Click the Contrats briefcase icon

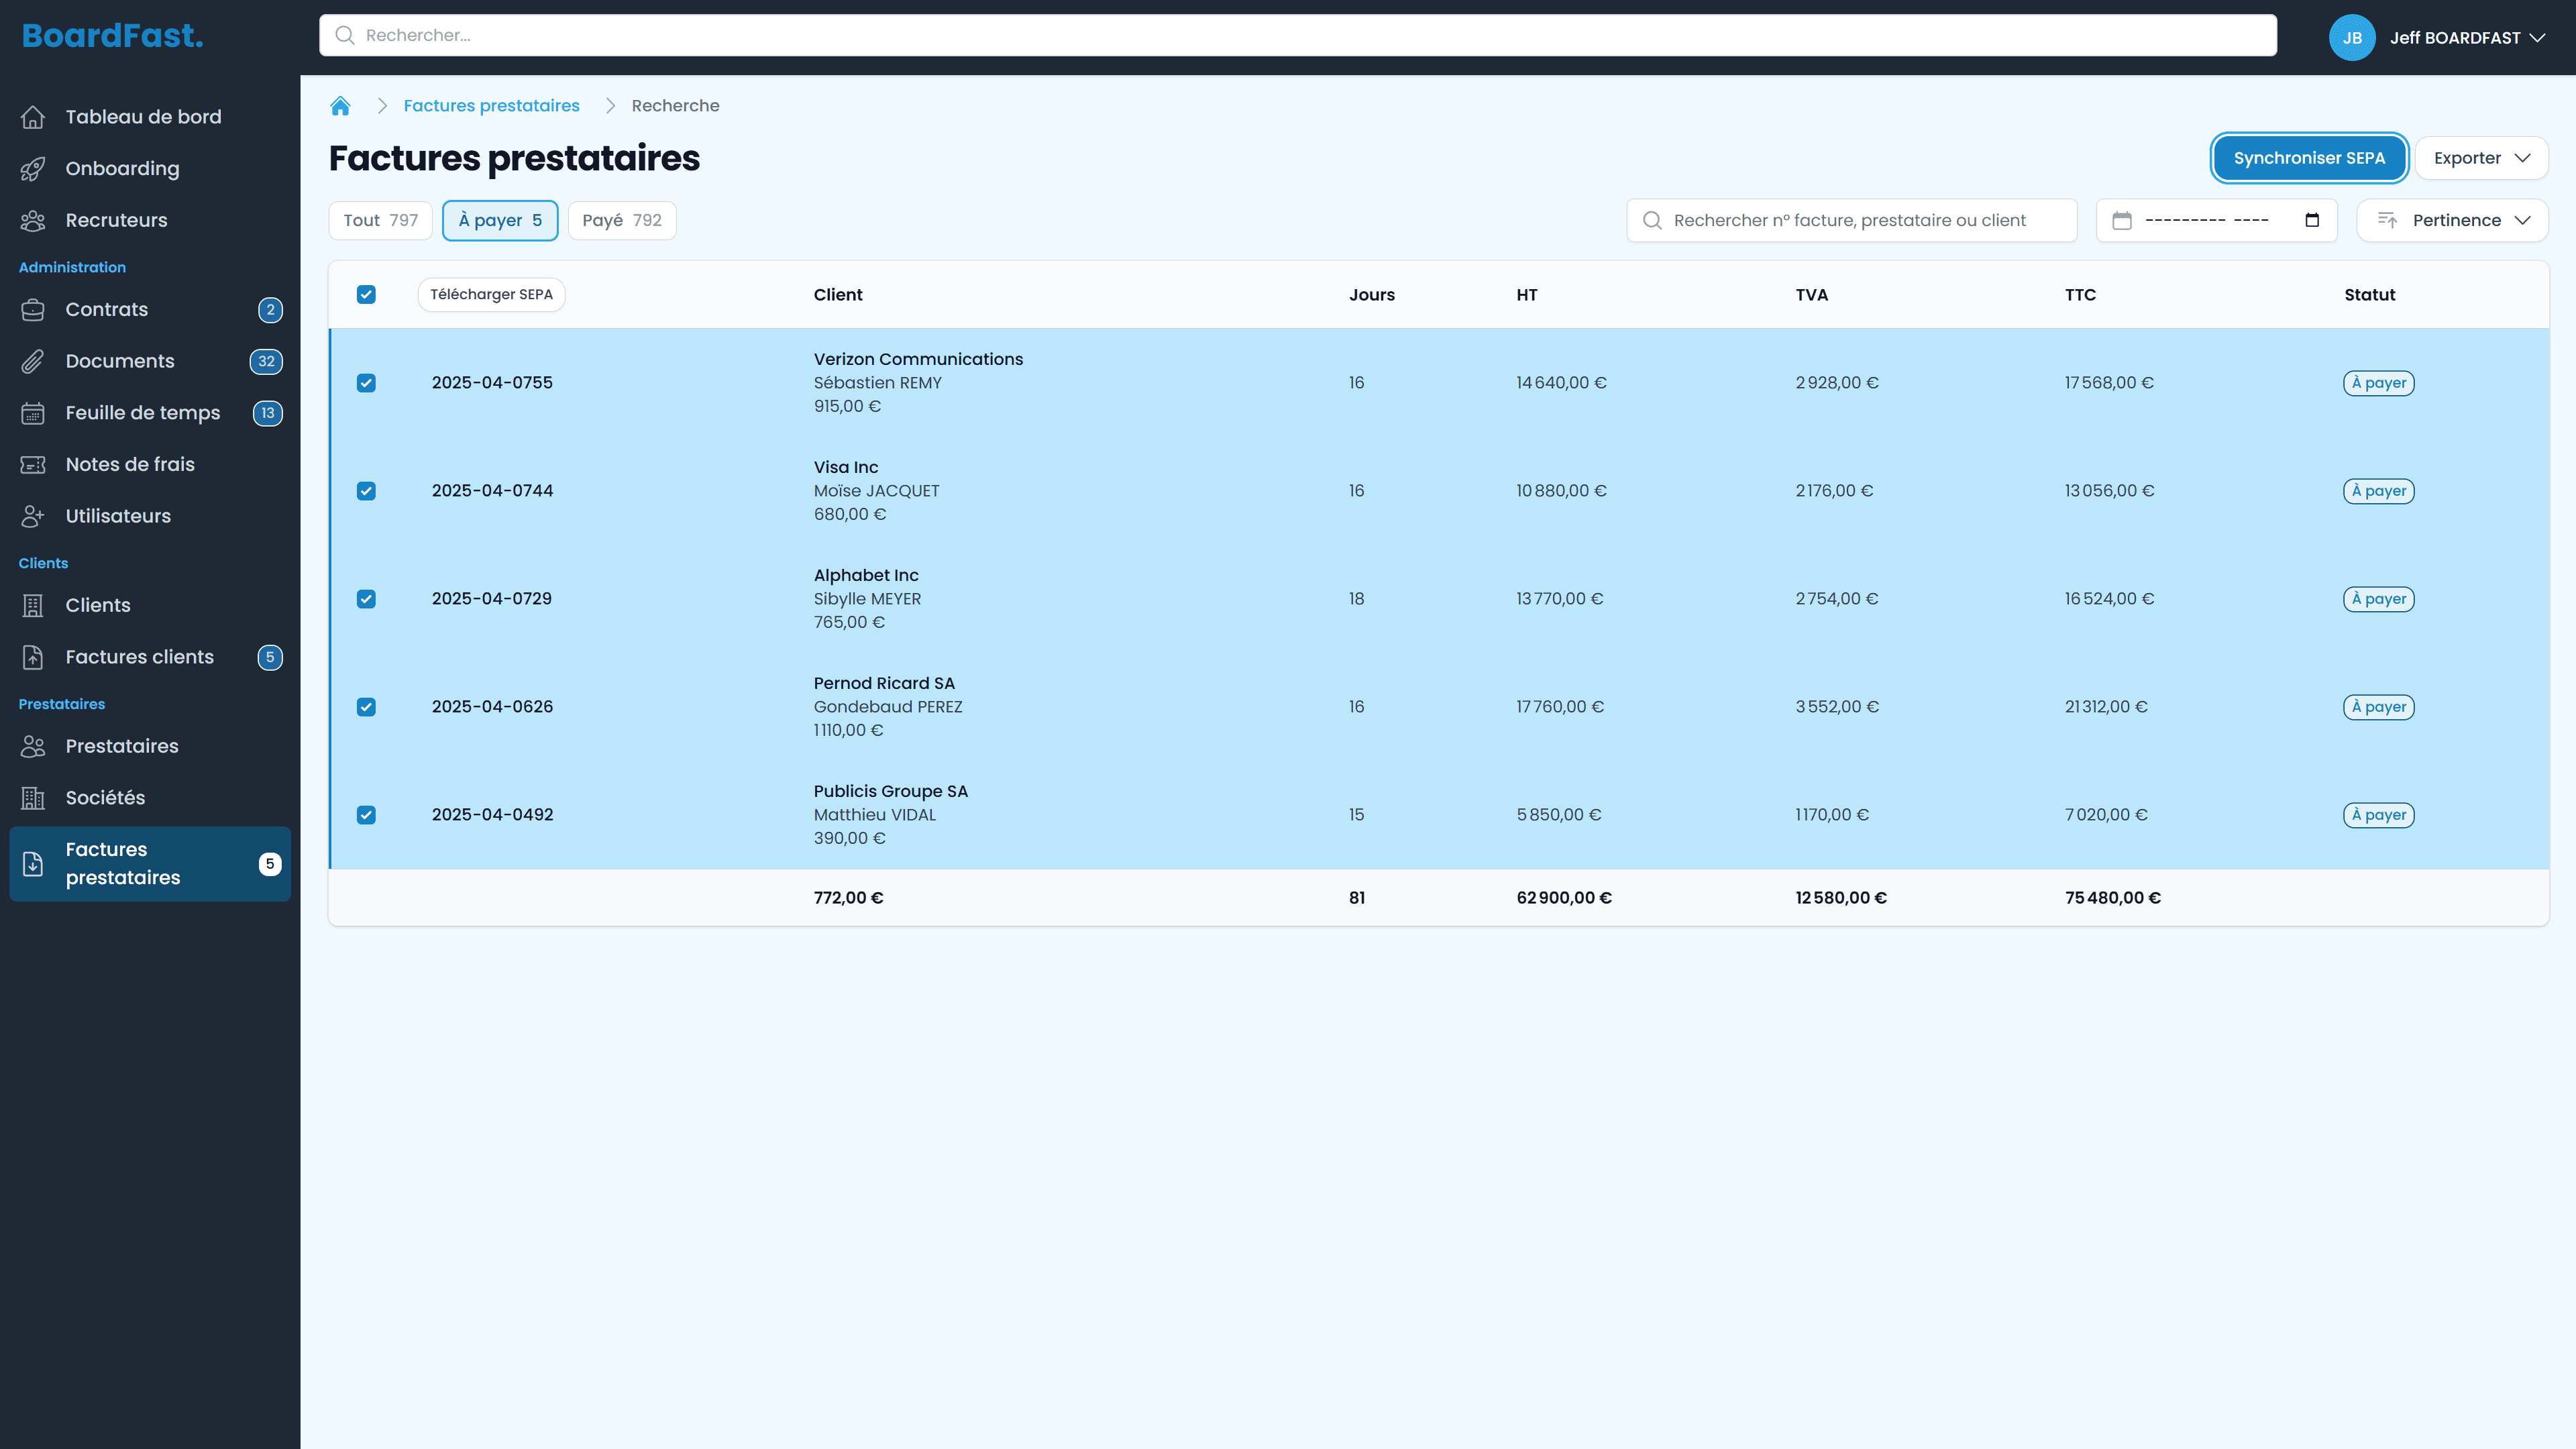pos(33,310)
